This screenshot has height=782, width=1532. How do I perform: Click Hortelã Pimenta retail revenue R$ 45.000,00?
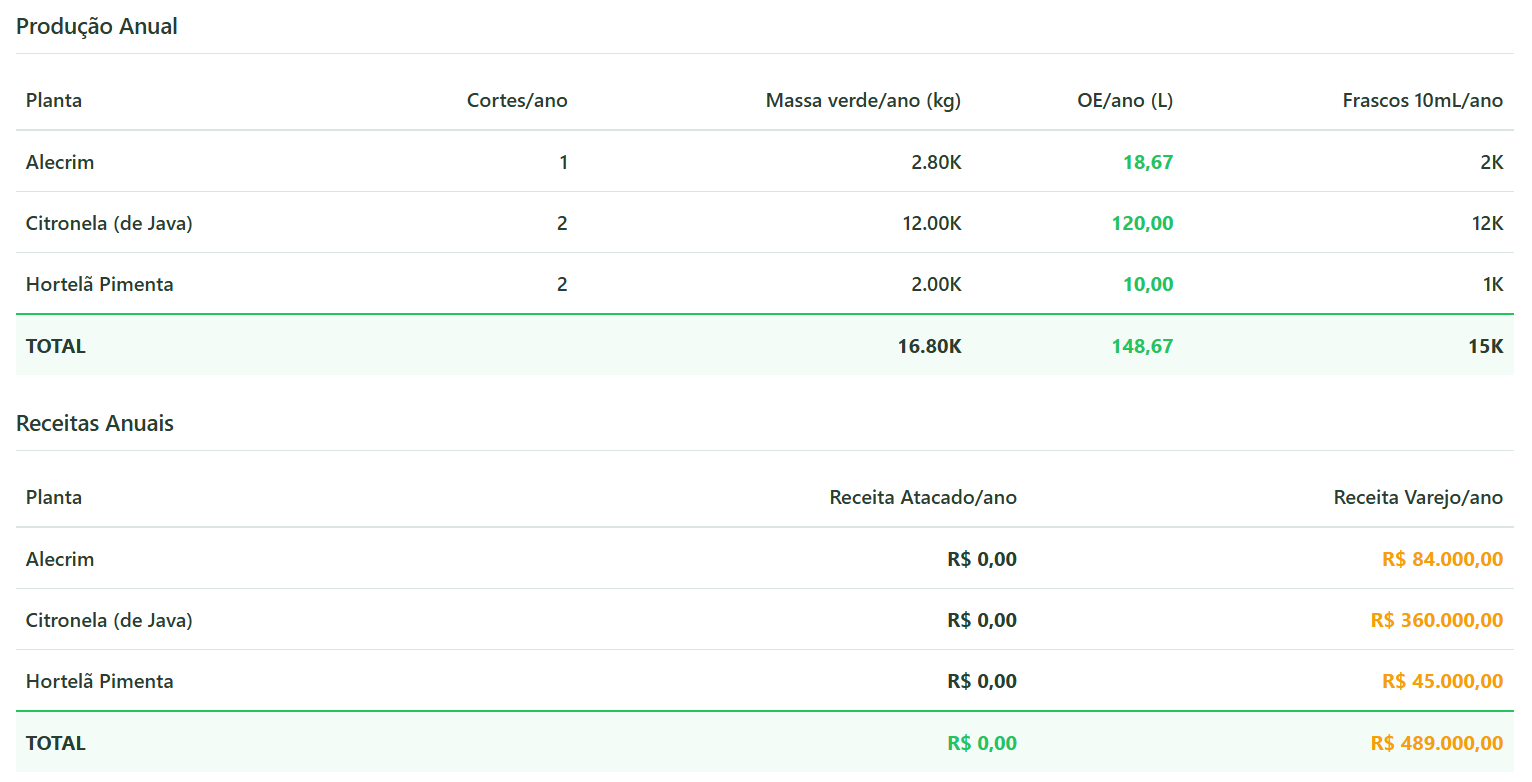click(x=1442, y=681)
